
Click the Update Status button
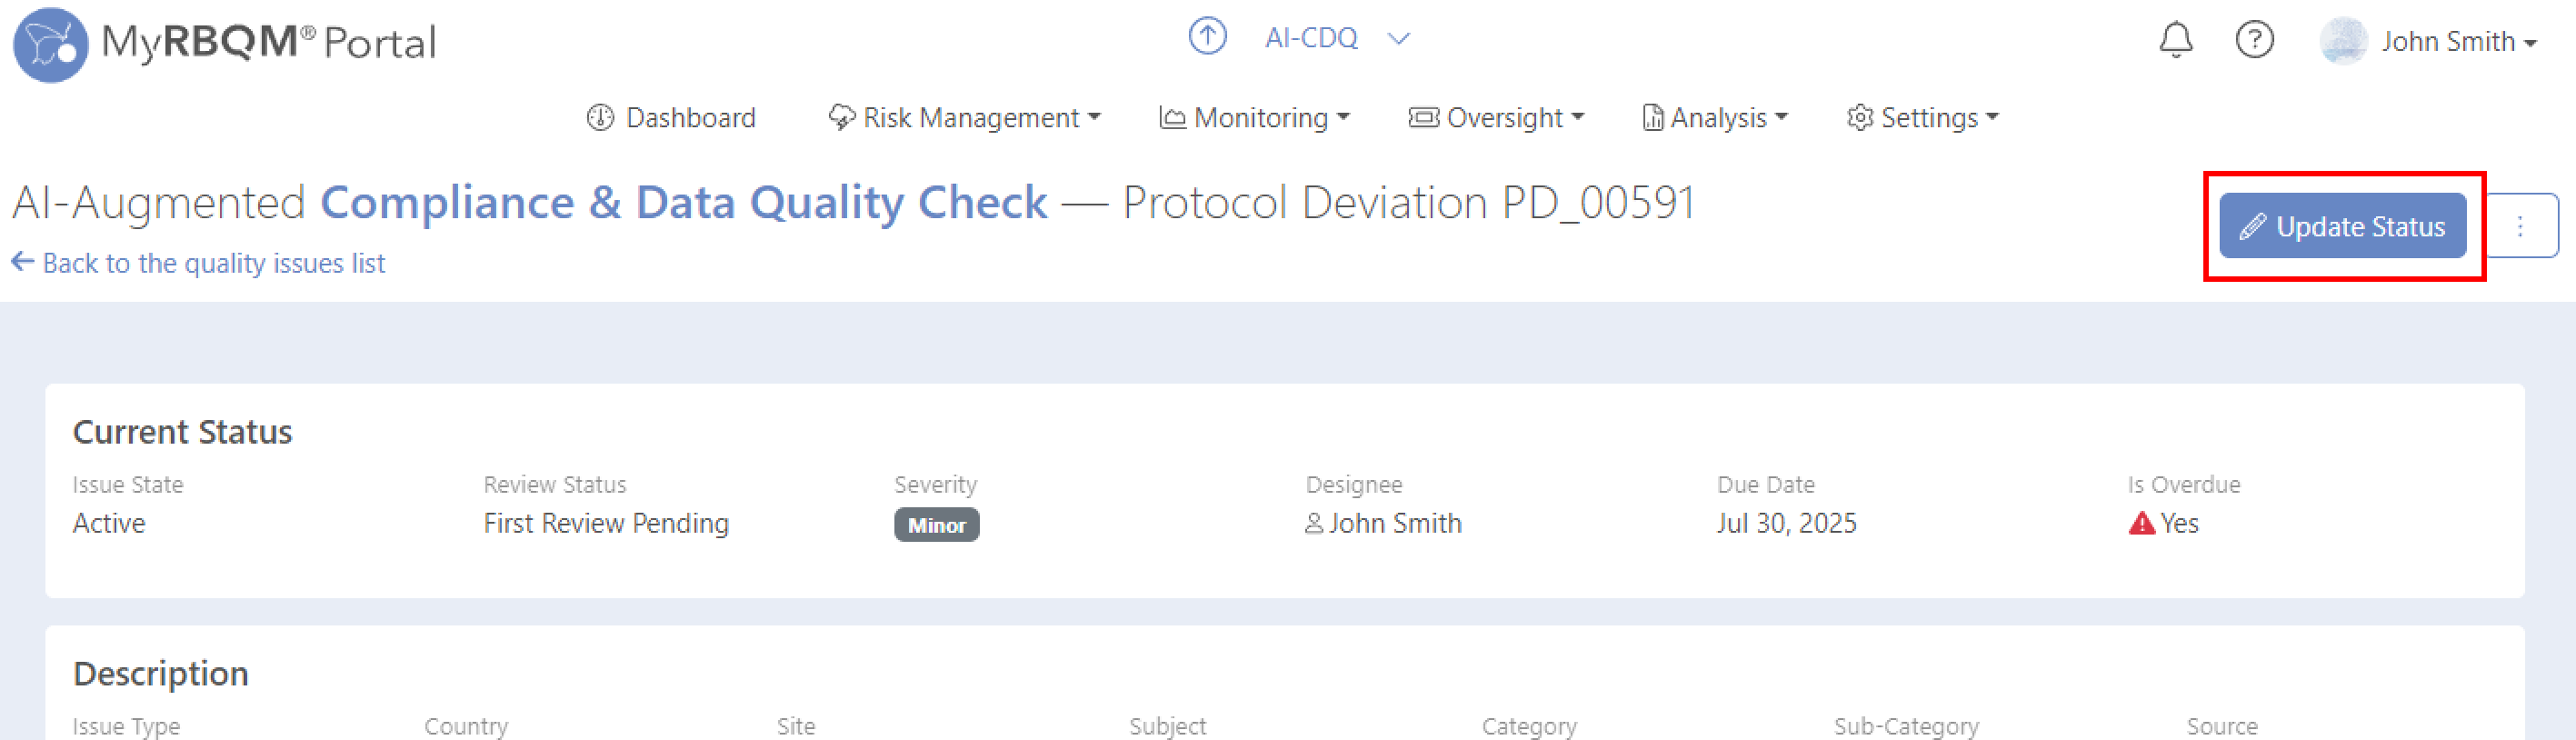pos(2342,226)
